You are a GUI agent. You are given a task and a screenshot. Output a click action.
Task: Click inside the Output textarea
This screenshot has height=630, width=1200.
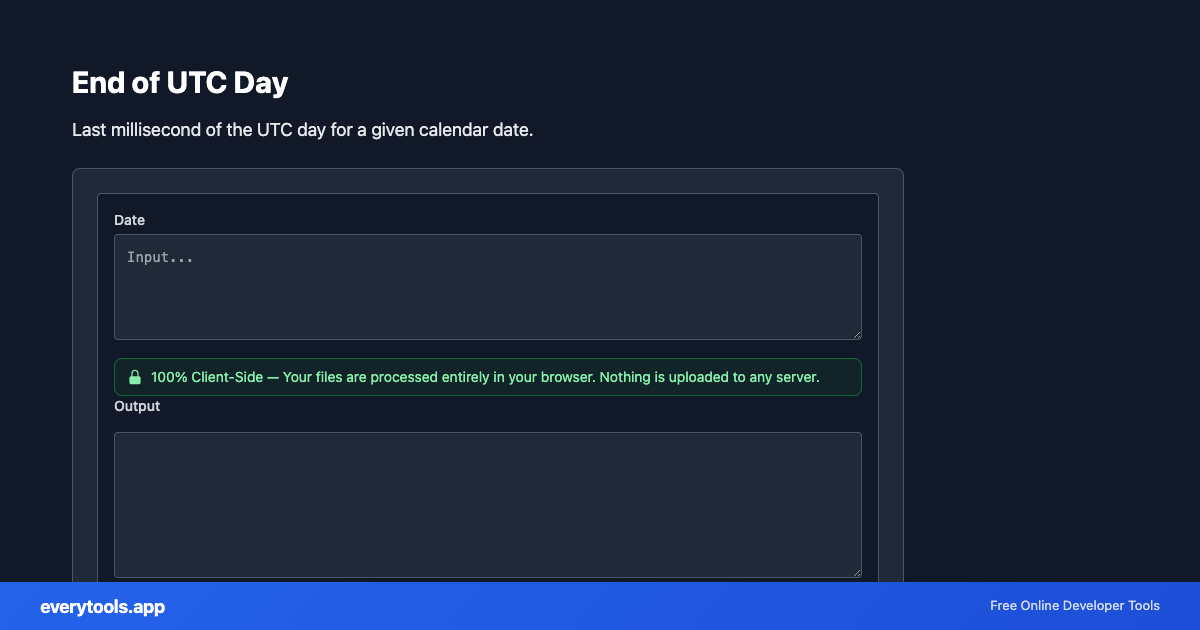click(x=487, y=505)
